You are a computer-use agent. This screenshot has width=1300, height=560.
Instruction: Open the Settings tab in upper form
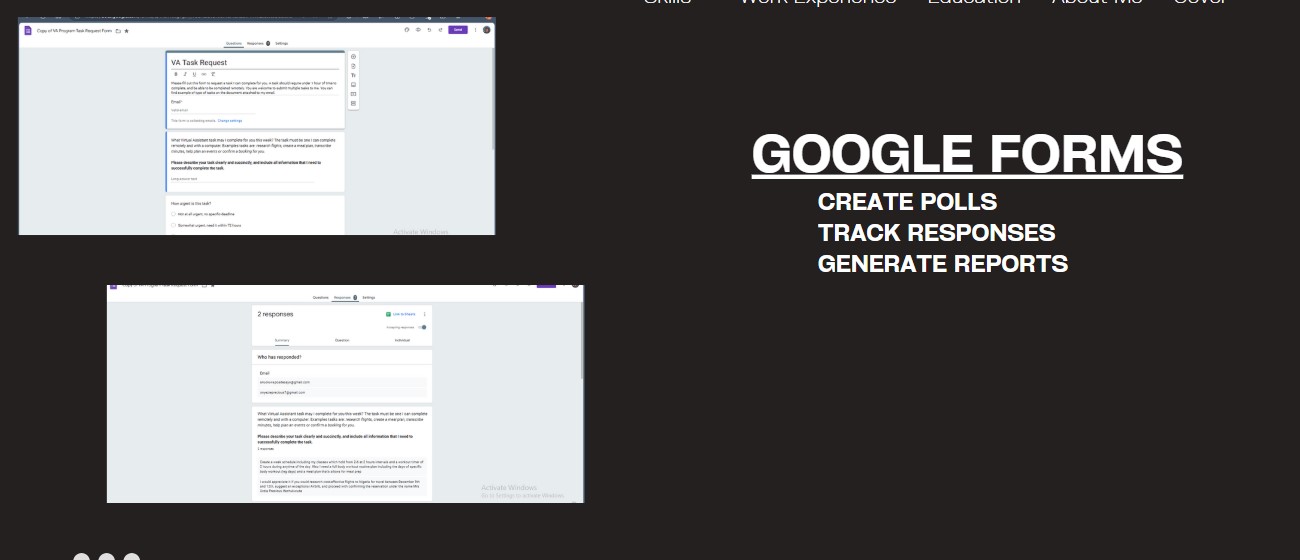click(x=282, y=44)
